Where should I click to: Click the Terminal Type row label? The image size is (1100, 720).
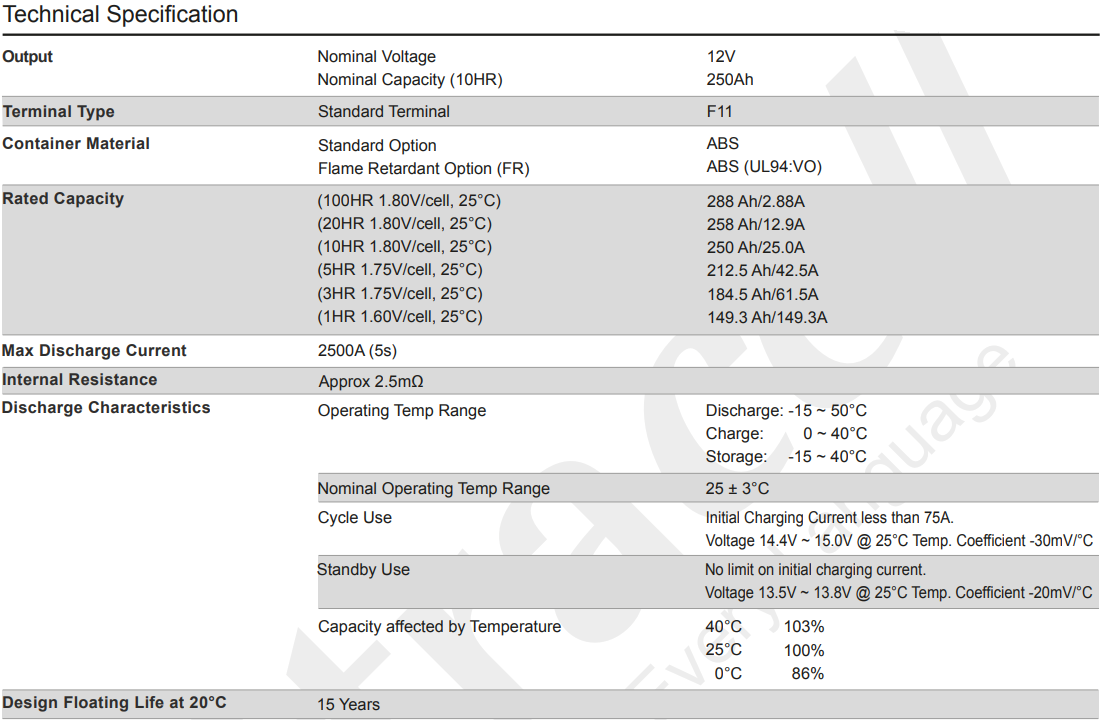click(x=59, y=112)
